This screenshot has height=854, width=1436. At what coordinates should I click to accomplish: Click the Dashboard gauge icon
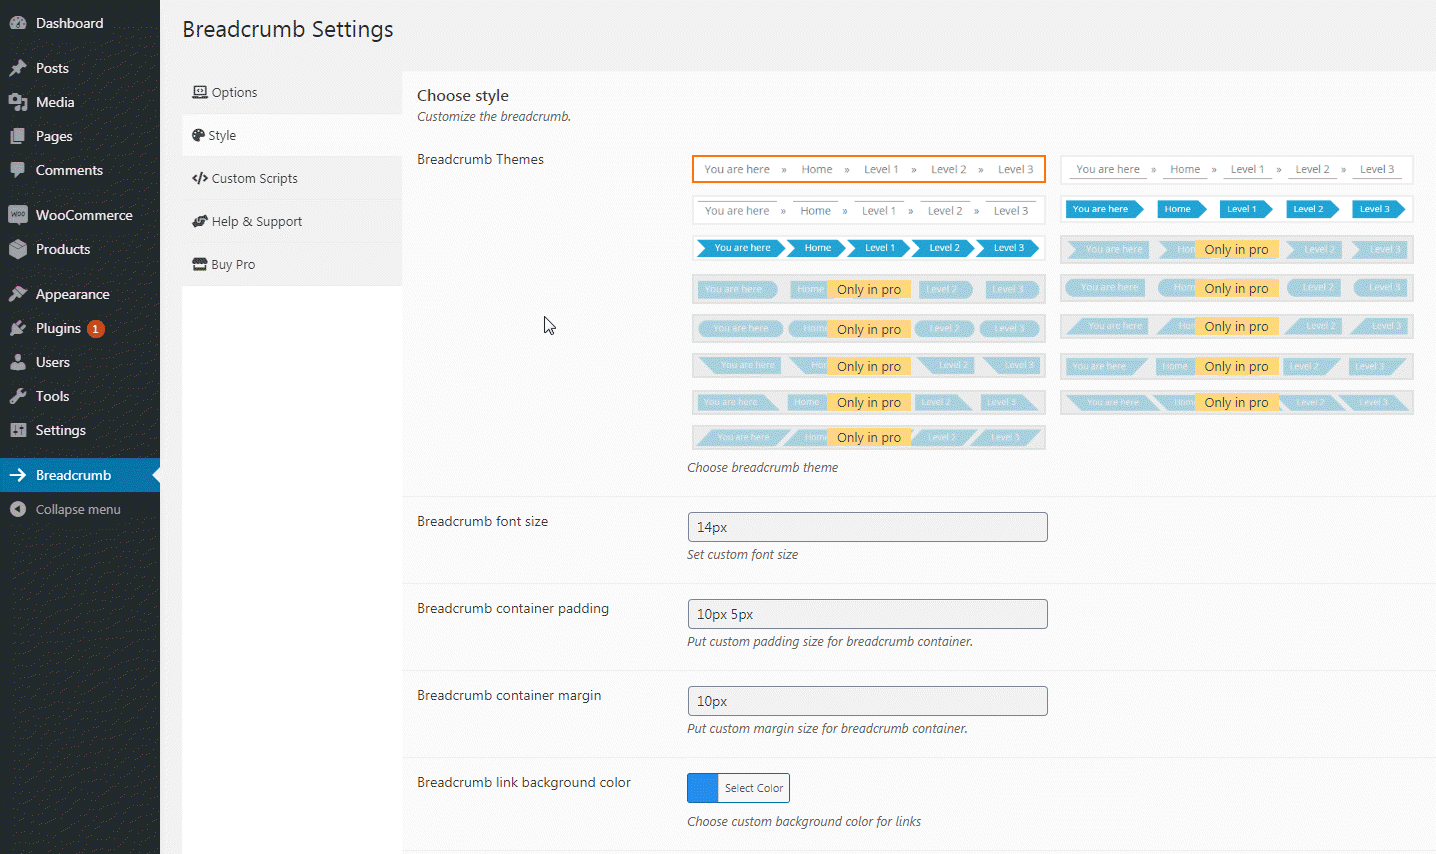click(x=18, y=23)
